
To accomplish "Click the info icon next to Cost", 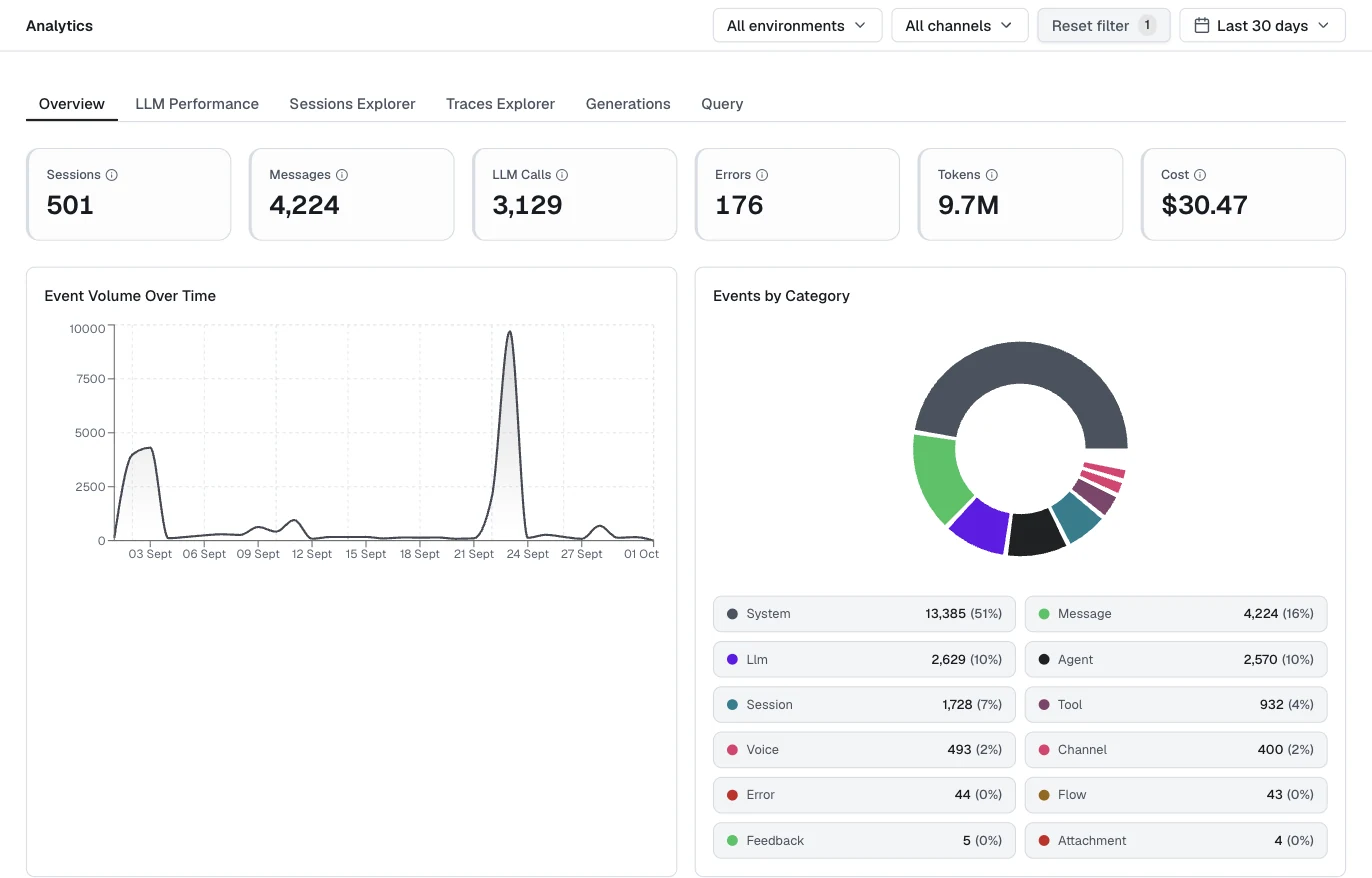I will 1200,175.
